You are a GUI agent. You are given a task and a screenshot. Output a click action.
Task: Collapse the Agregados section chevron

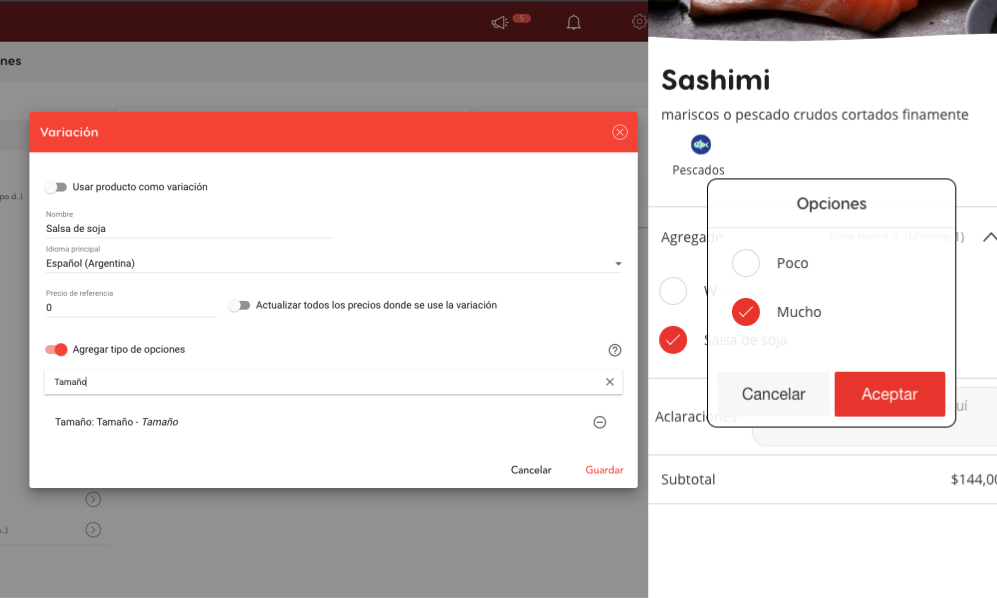[988, 237]
